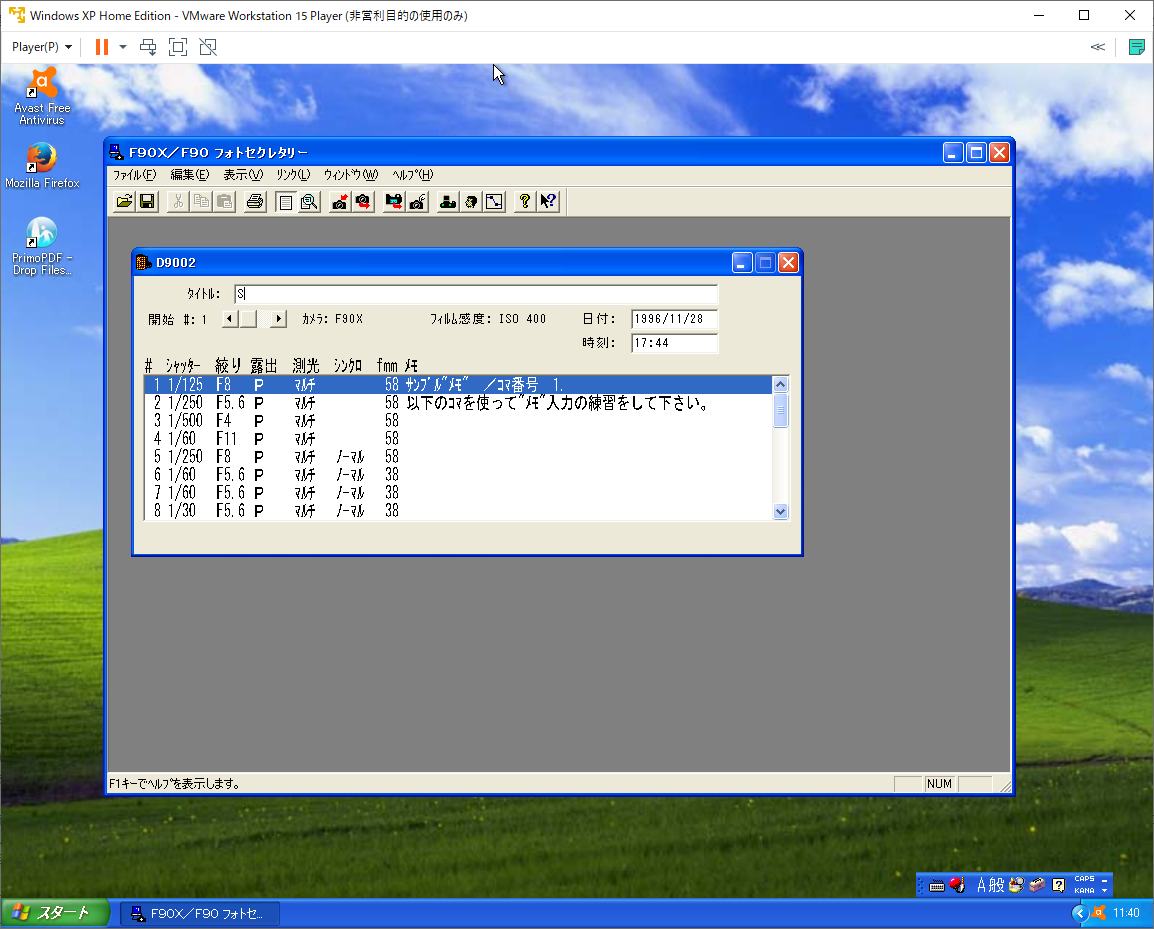The height and width of the screenshot is (929, 1154).
Task: Click the 日付 date field
Action: 674,319
